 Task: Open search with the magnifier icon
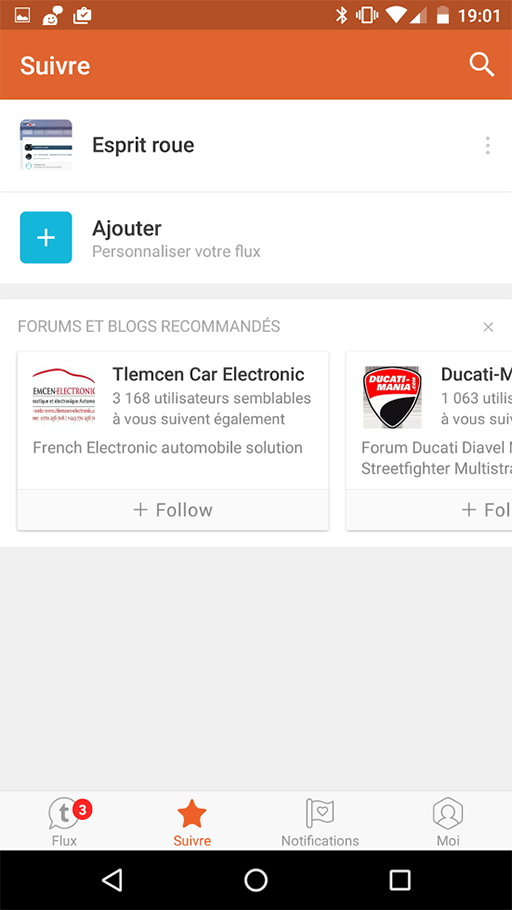click(481, 65)
